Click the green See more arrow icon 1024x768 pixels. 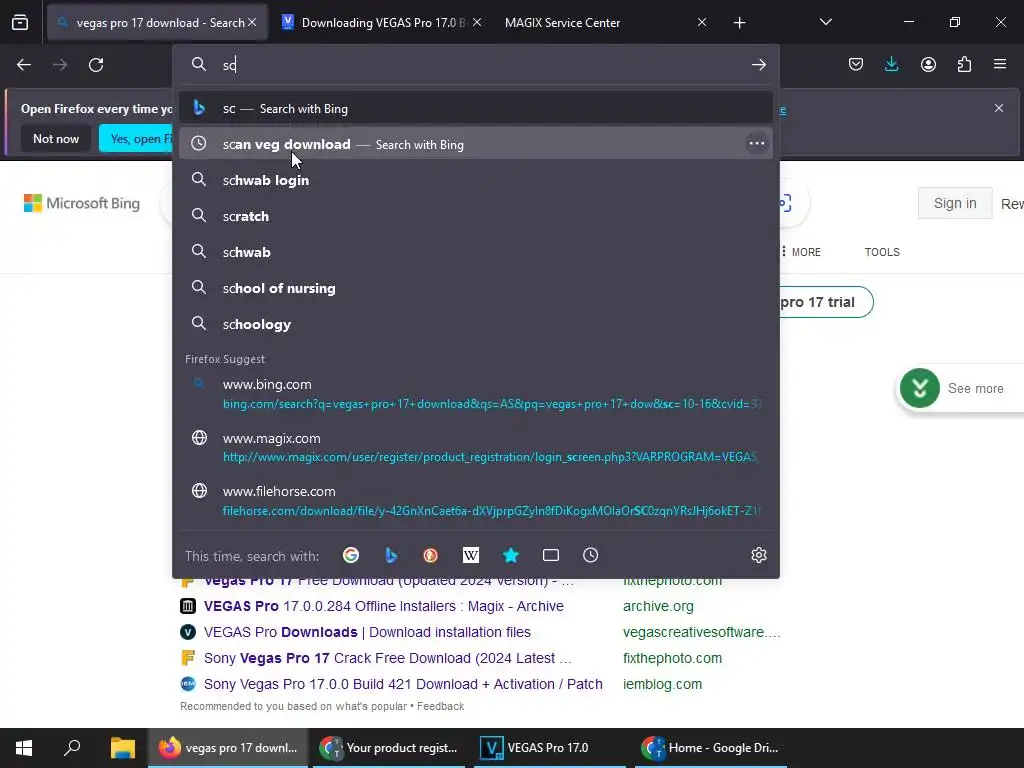(920, 389)
